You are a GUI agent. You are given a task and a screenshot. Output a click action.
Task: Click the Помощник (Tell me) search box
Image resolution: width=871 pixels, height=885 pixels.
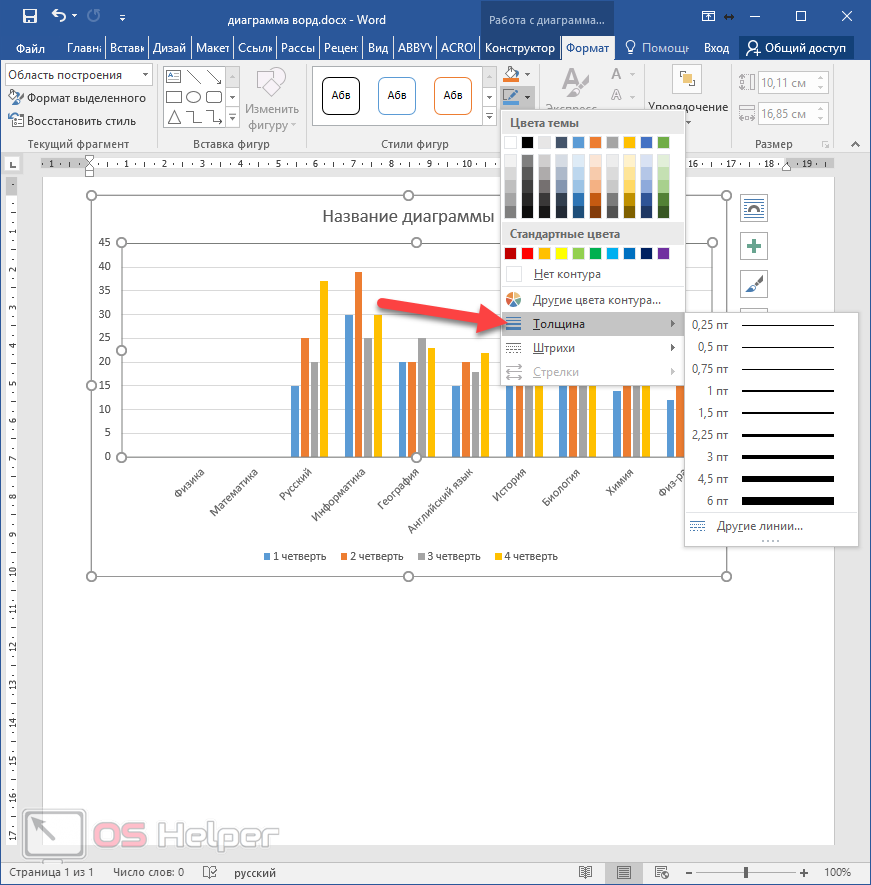pos(658,49)
